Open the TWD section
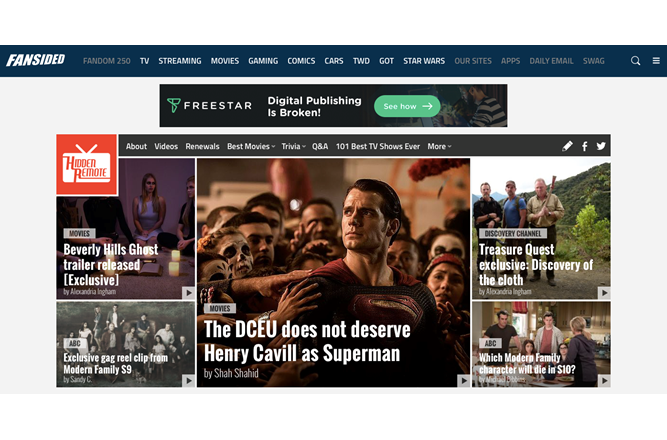Viewport: 667px width, 440px height. pyautogui.click(x=361, y=61)
